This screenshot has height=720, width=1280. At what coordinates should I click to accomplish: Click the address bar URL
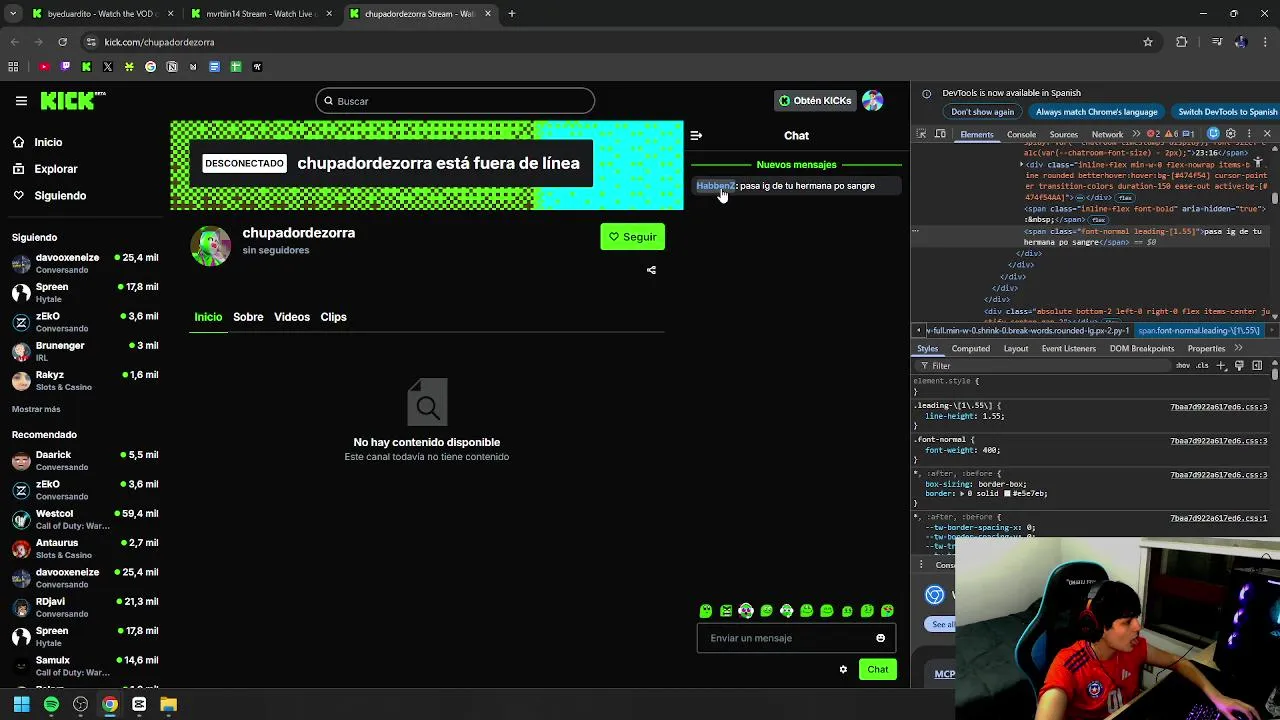(x=160, y=42)
